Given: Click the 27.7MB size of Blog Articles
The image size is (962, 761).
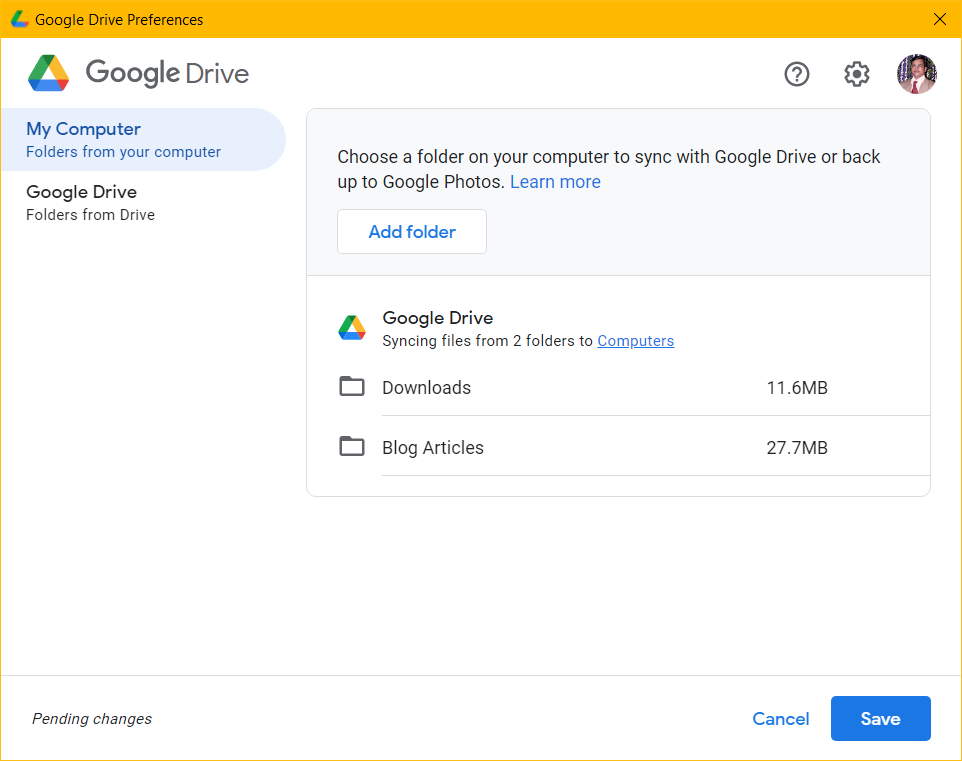Looking at the screenshot, I should (797, 447).
